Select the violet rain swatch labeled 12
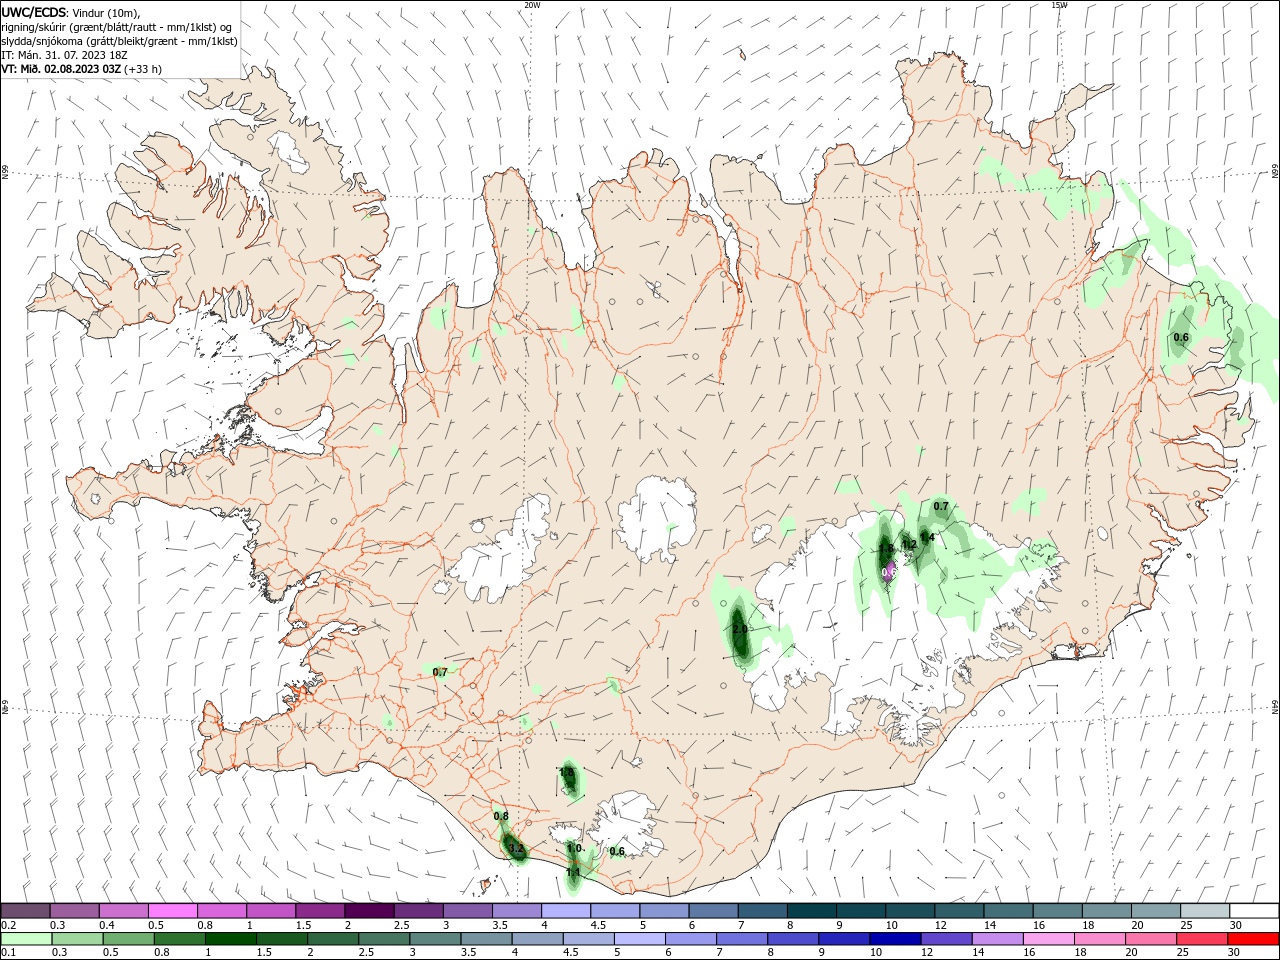Image resolution: width=1280 pixels, height=960 pixels. (945, 939)
